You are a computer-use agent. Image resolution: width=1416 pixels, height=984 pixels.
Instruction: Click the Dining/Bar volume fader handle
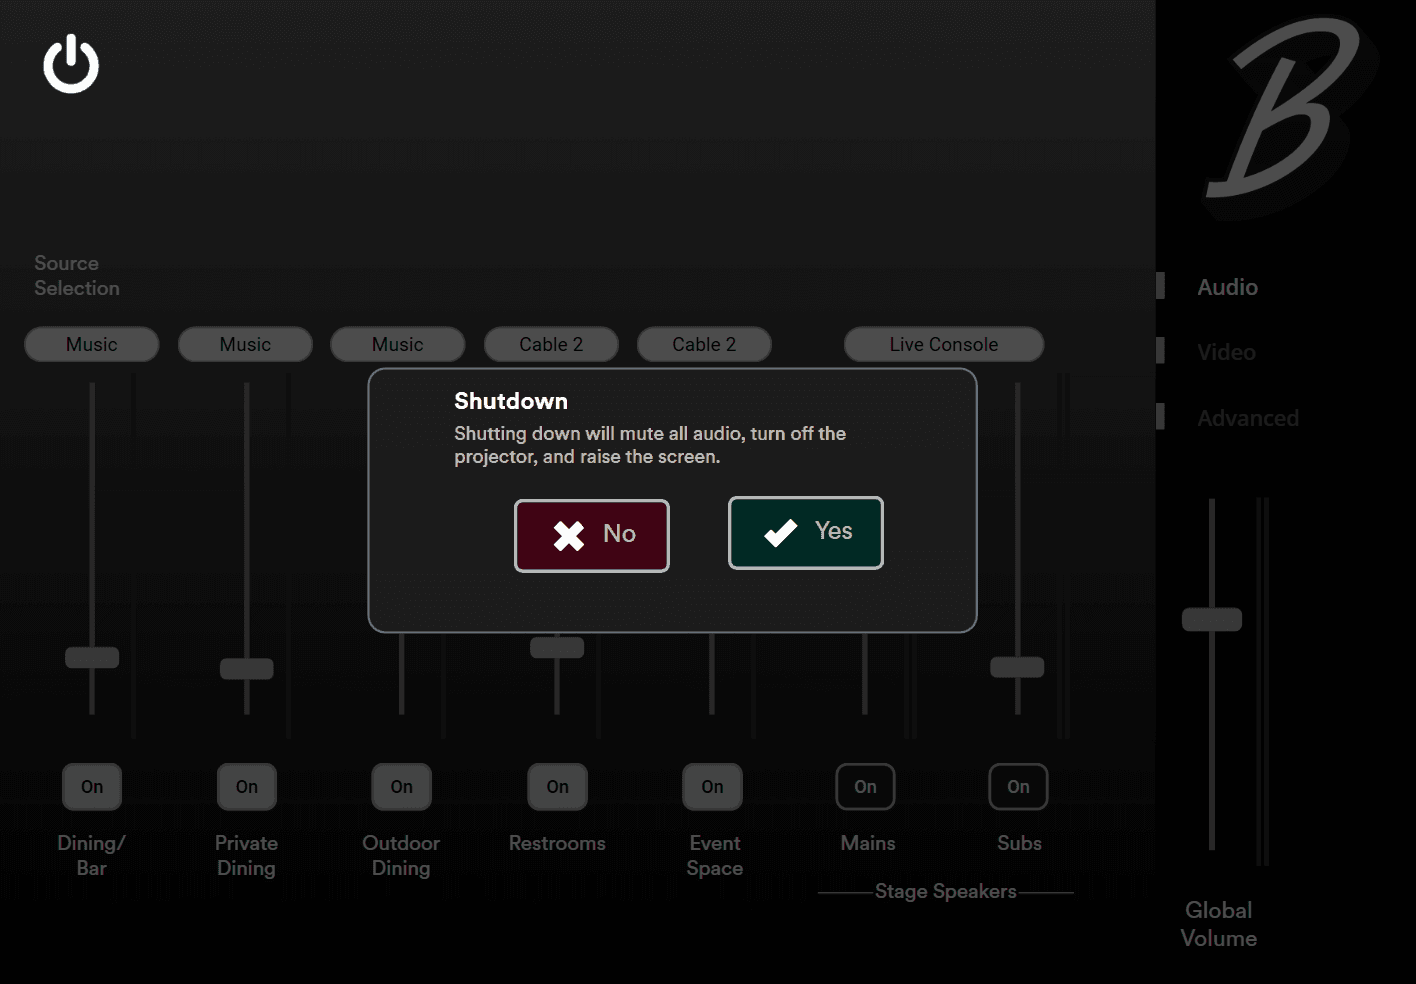pyautogui.click(x=92, y=657)
